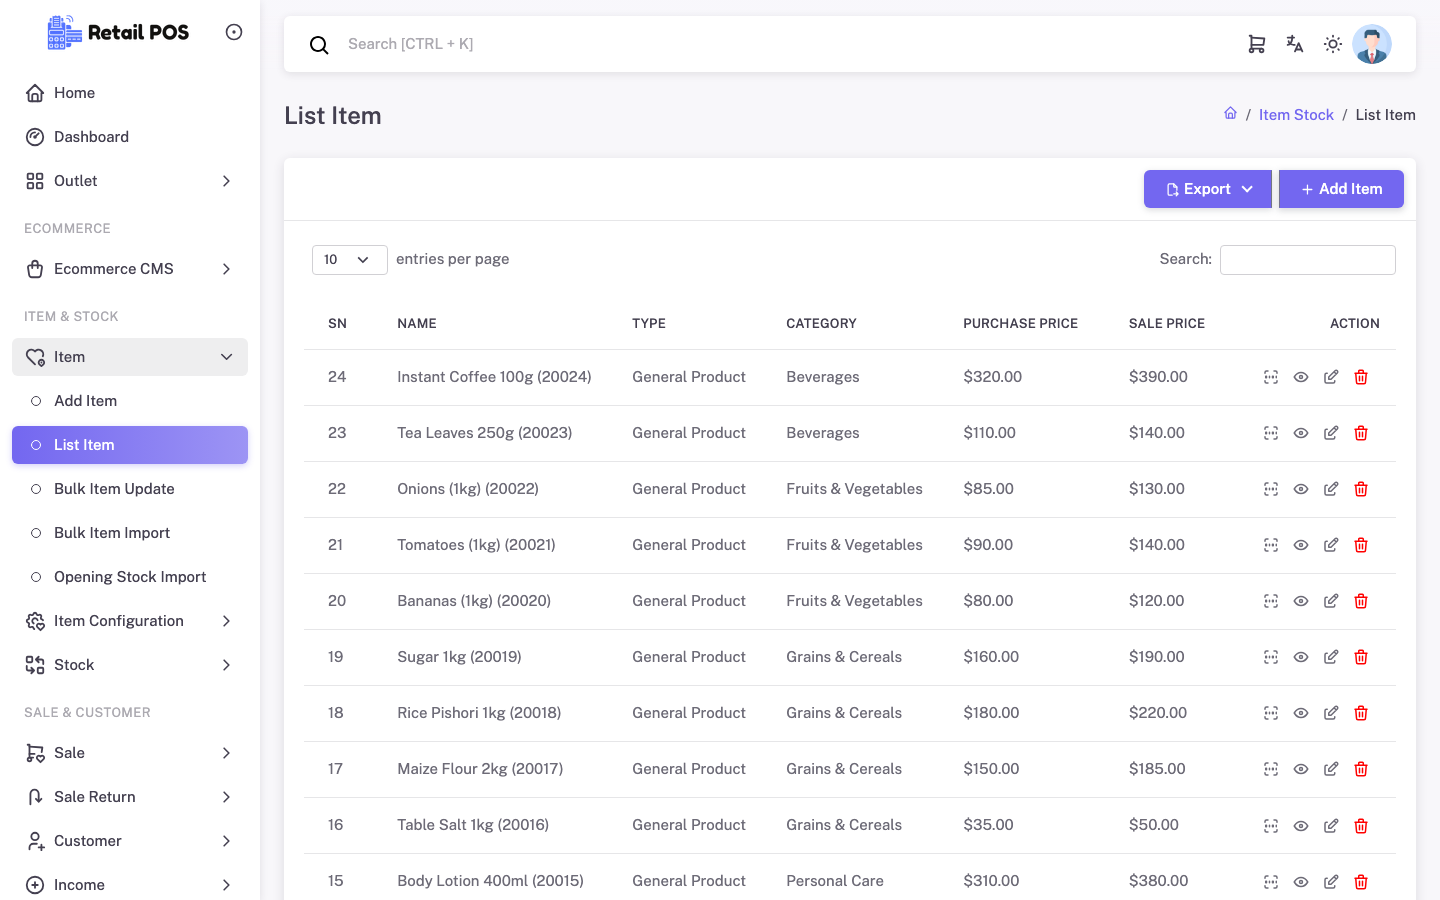This screenshot has width=1440, height=900.
Task: Follow the Item Stock breadcrumb link
Action: 1296,115
